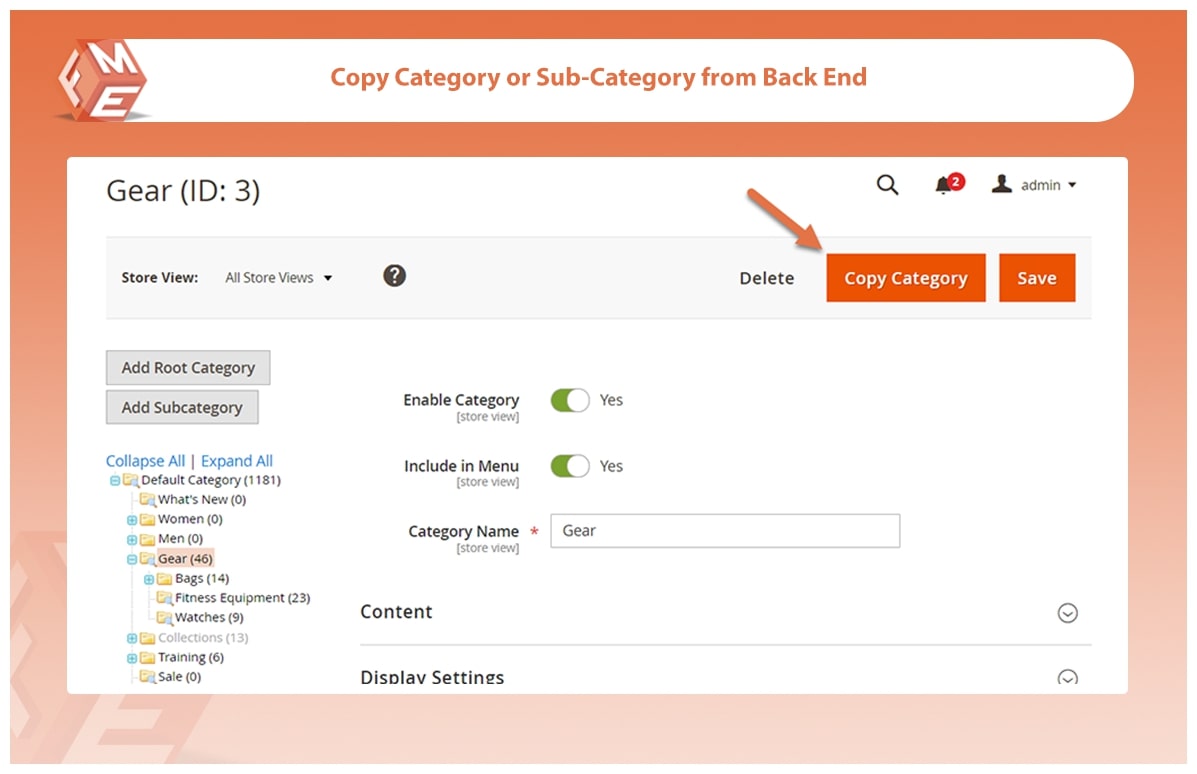Click the Copy Category button
1197x774 pixels.
tap(905, 278)
